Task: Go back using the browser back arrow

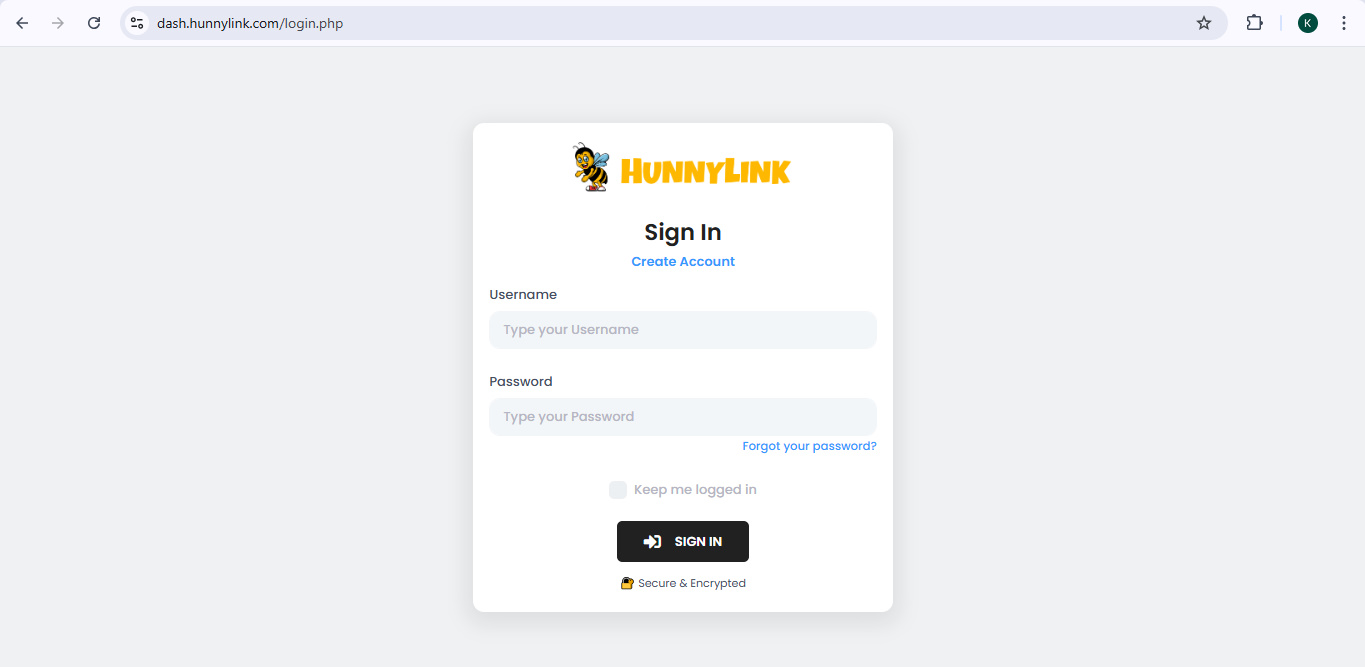Action: [x=22, y=23]
